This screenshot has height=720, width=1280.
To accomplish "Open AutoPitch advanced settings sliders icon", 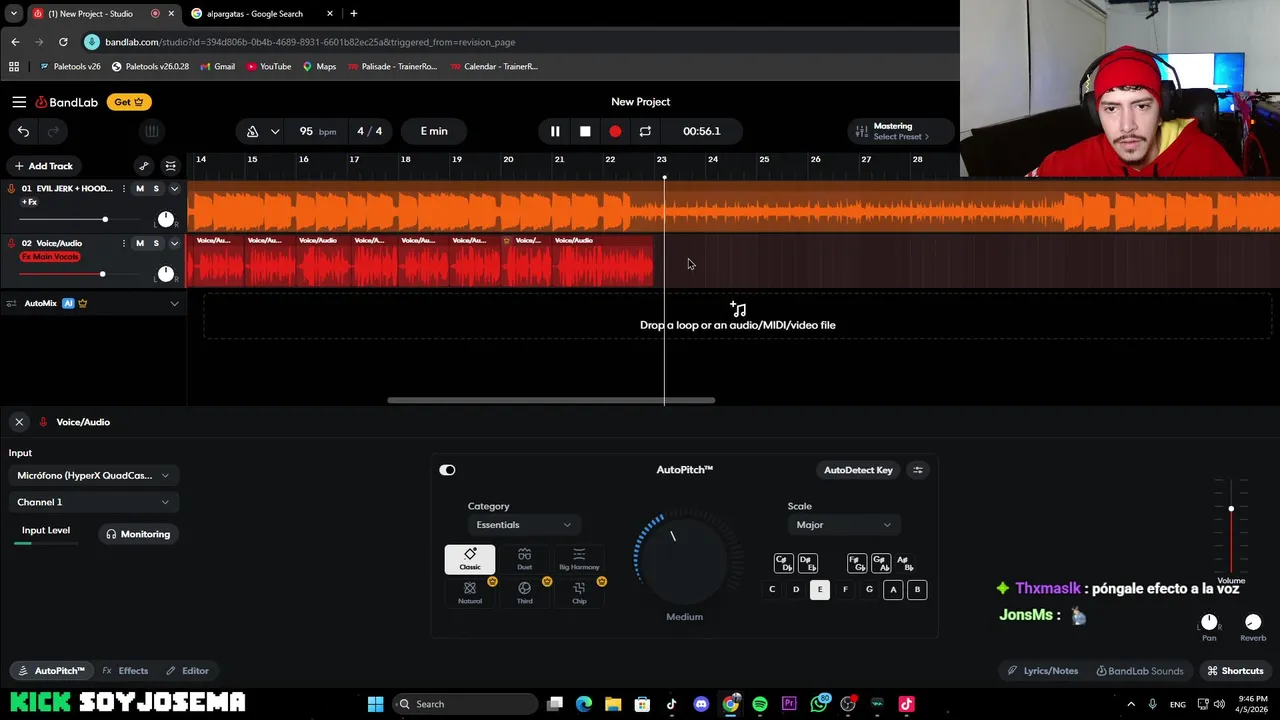I will 918,470.
